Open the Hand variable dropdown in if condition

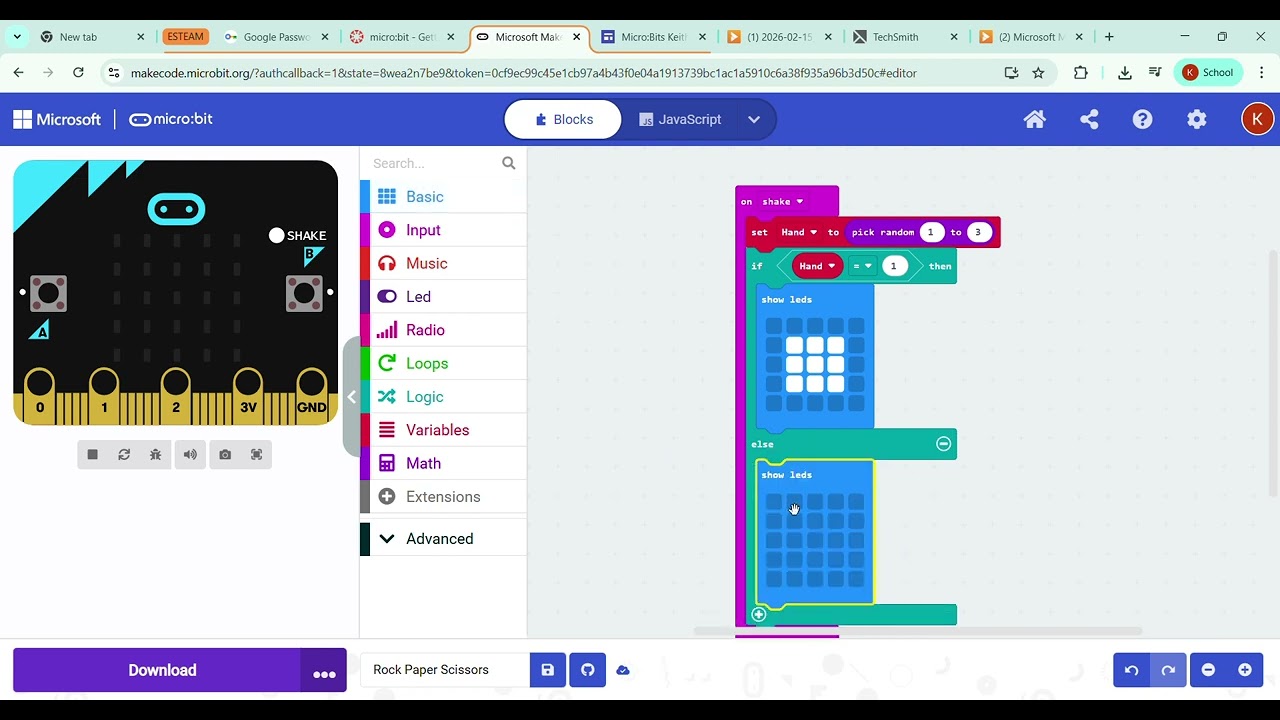point(817,266)
